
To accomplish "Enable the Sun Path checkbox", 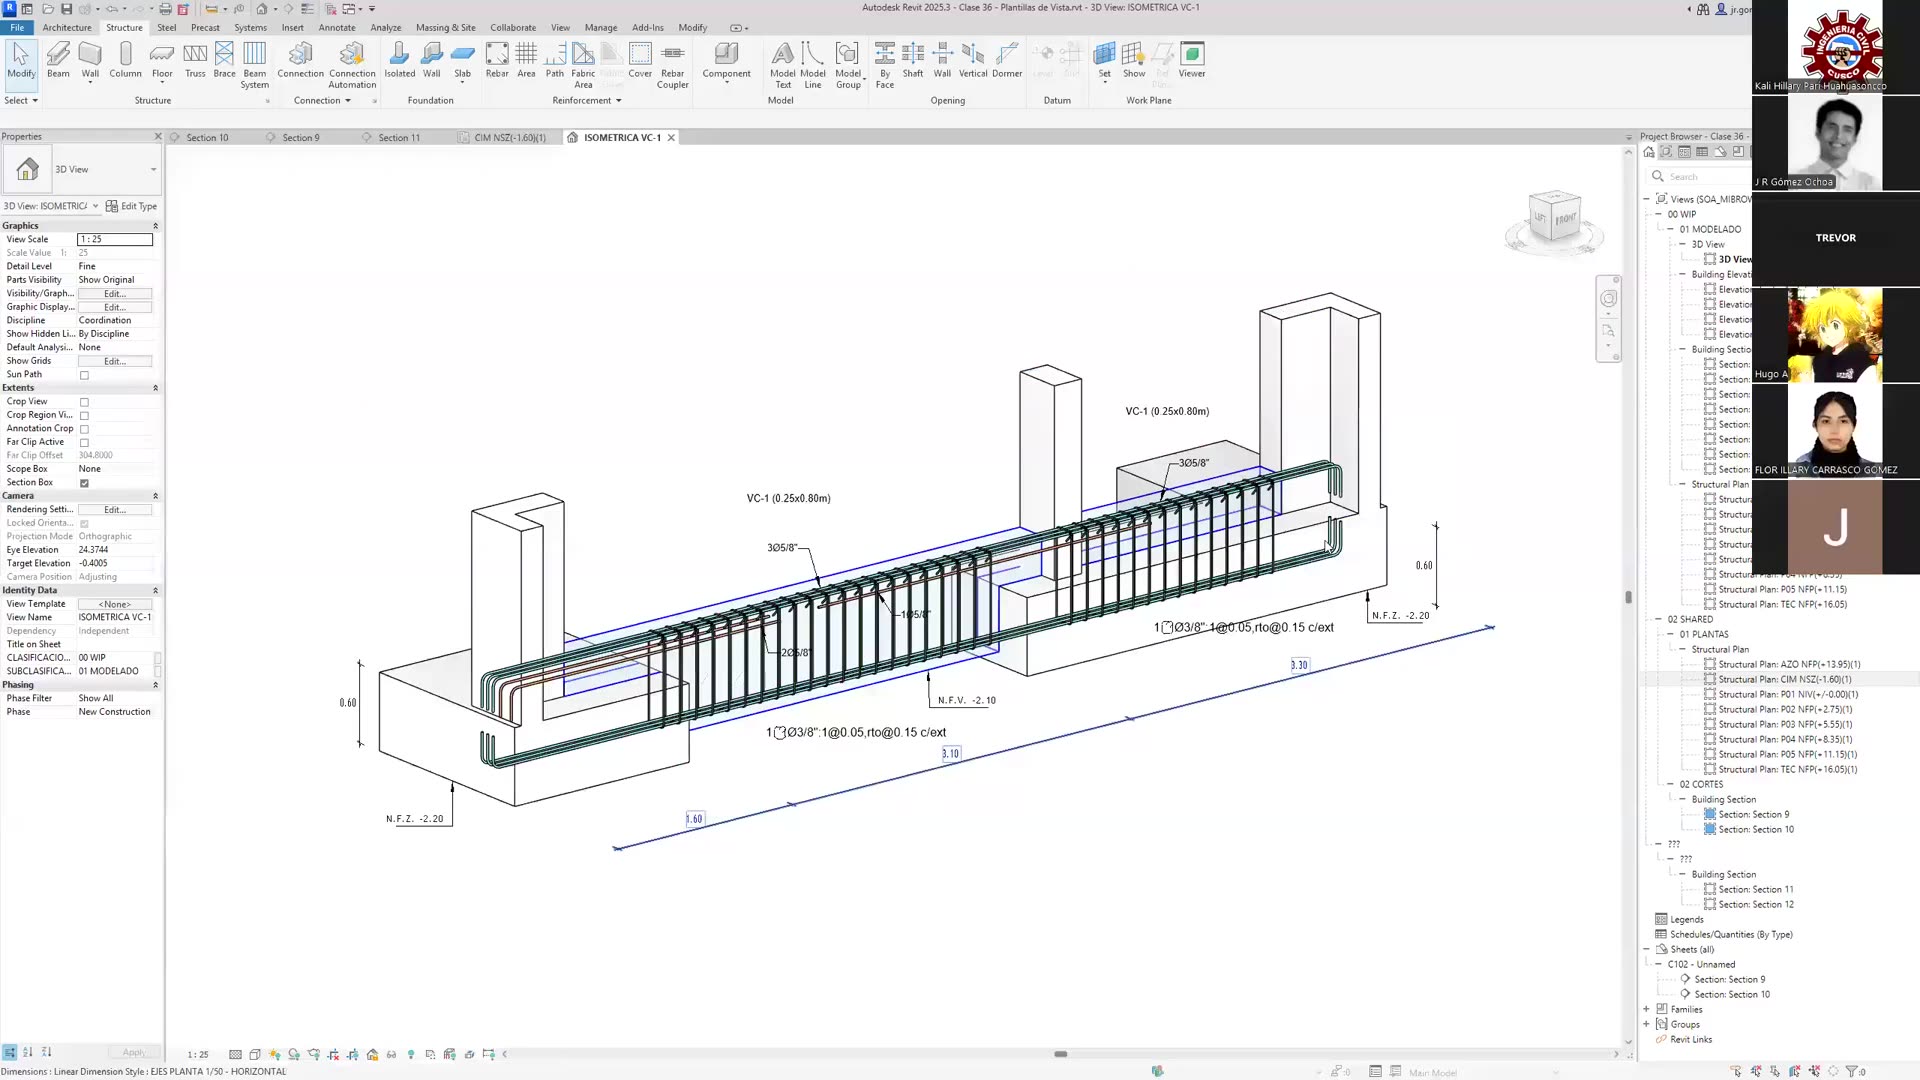I will [x=84, y=375].
